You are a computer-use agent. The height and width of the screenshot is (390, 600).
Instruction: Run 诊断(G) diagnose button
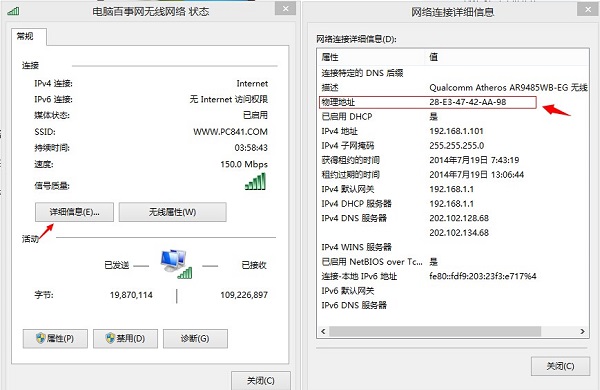coord(195,338)
